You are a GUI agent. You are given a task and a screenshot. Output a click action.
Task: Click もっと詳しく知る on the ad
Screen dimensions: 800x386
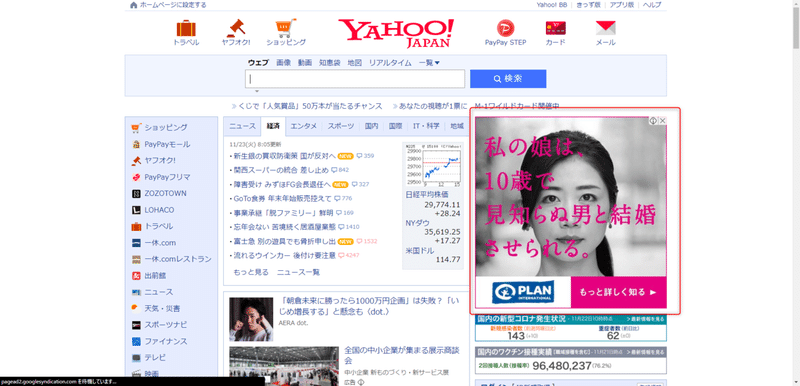tap(618, 292)
